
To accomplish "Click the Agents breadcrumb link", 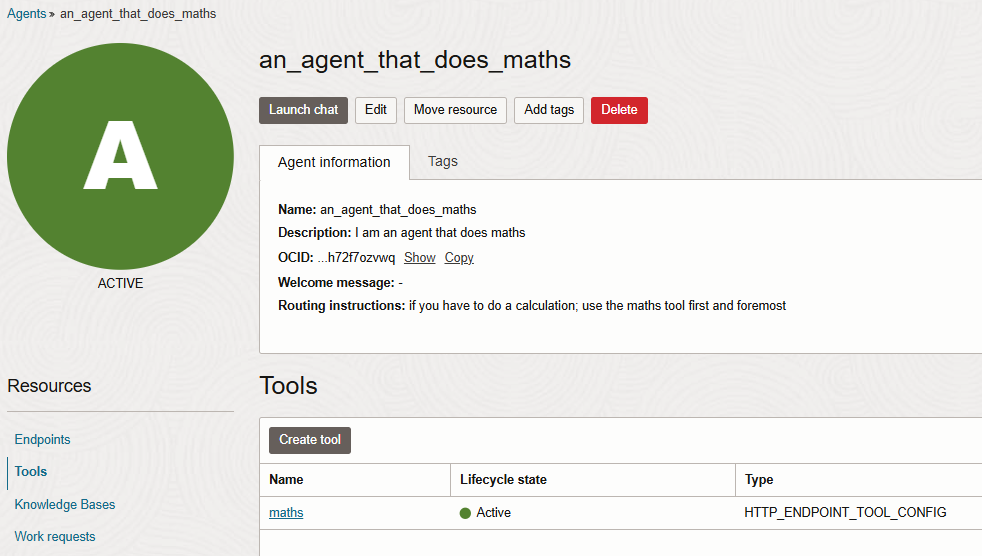I will (26, 14).
